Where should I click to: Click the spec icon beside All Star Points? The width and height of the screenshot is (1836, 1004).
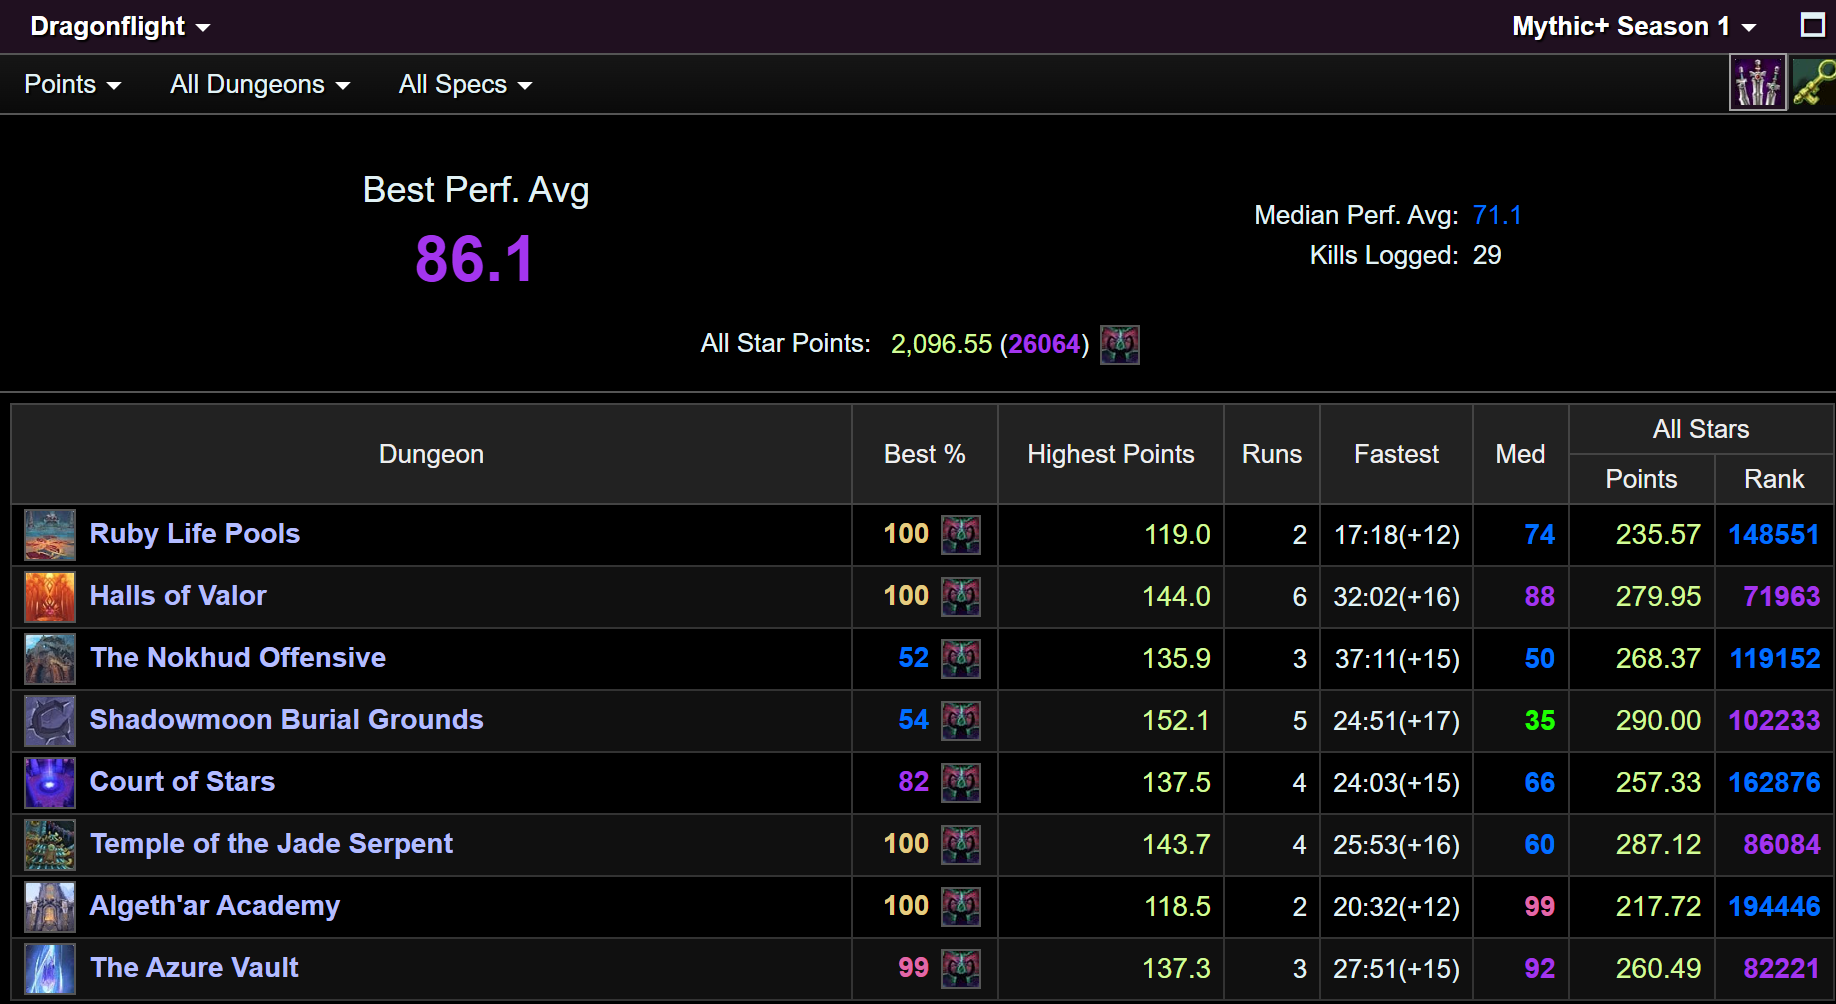(1120, 345)
